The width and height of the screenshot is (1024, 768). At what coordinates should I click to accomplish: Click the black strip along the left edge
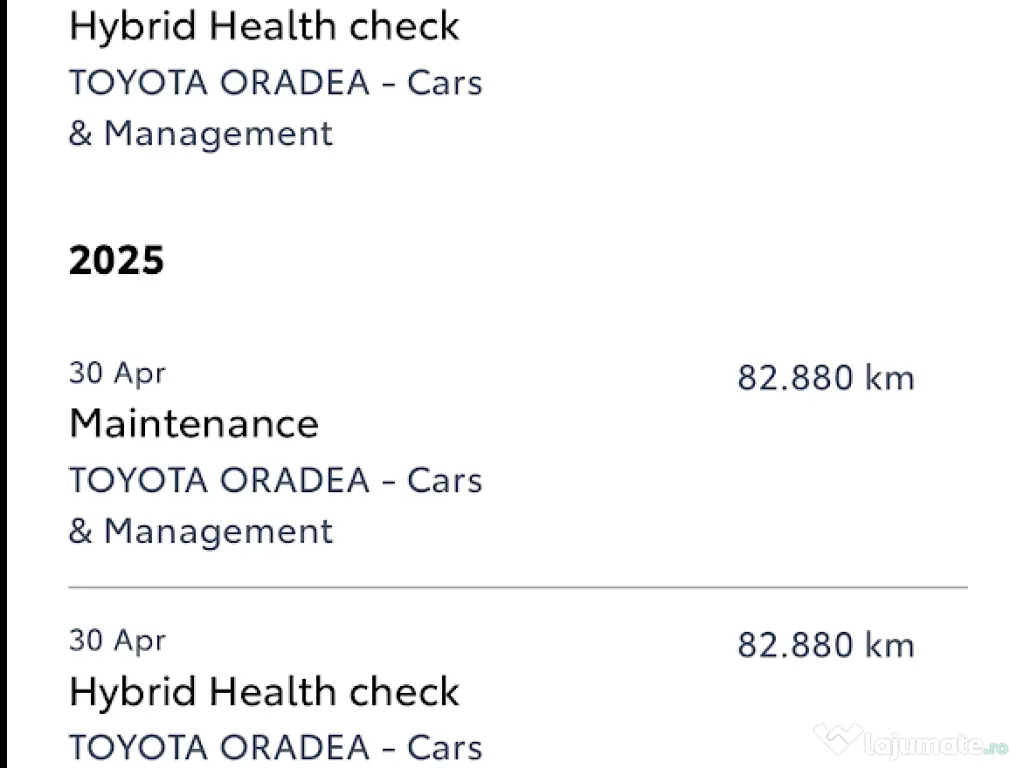click(4, 384)
